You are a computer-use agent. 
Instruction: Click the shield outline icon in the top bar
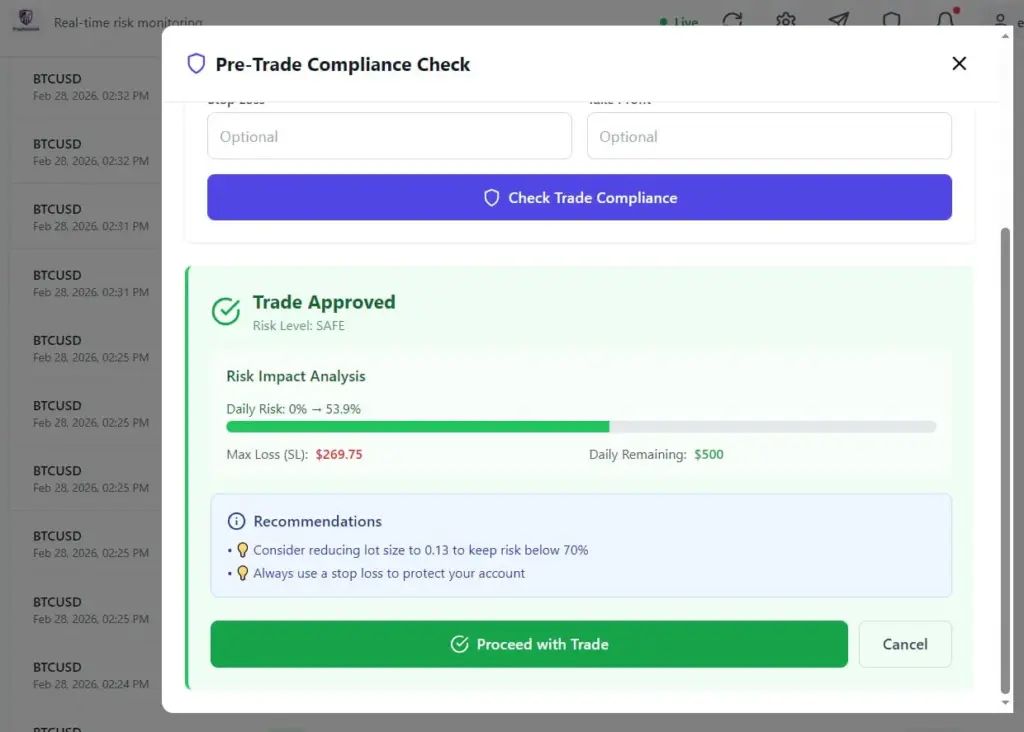(x=890, y=20)
